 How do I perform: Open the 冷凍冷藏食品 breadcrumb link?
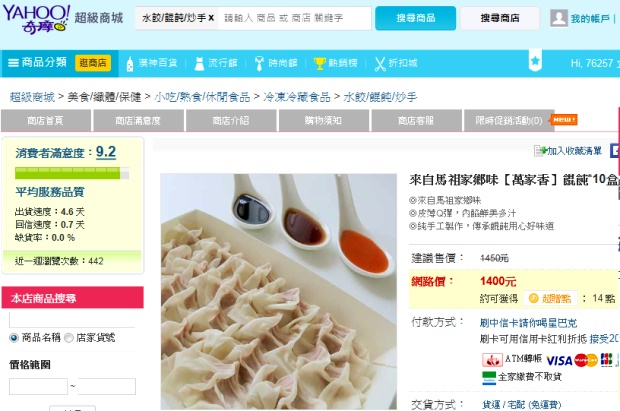click(297, 97)
